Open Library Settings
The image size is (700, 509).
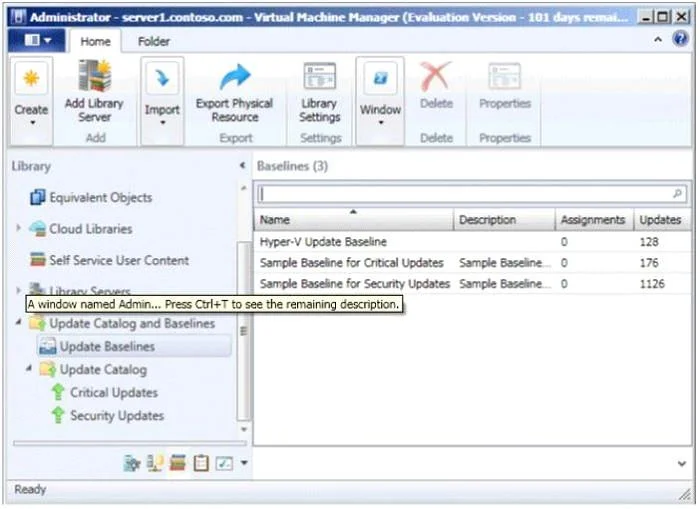pyautogui.click(x=320, y=93)
